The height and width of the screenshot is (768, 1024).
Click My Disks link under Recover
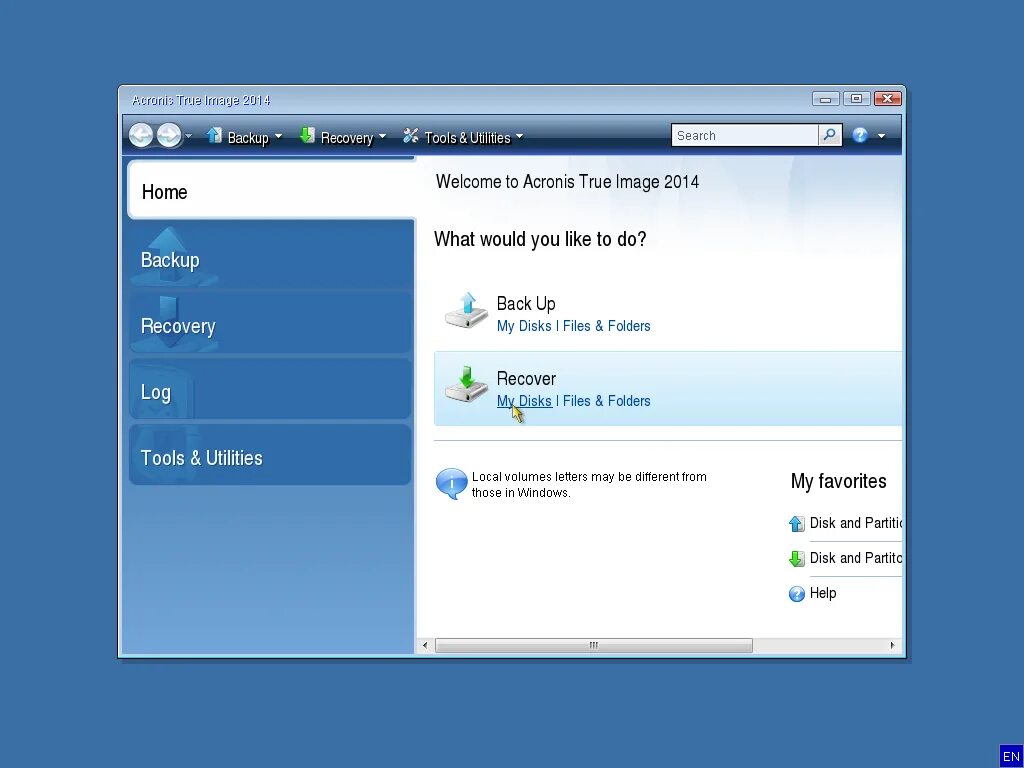click(524, 401)
